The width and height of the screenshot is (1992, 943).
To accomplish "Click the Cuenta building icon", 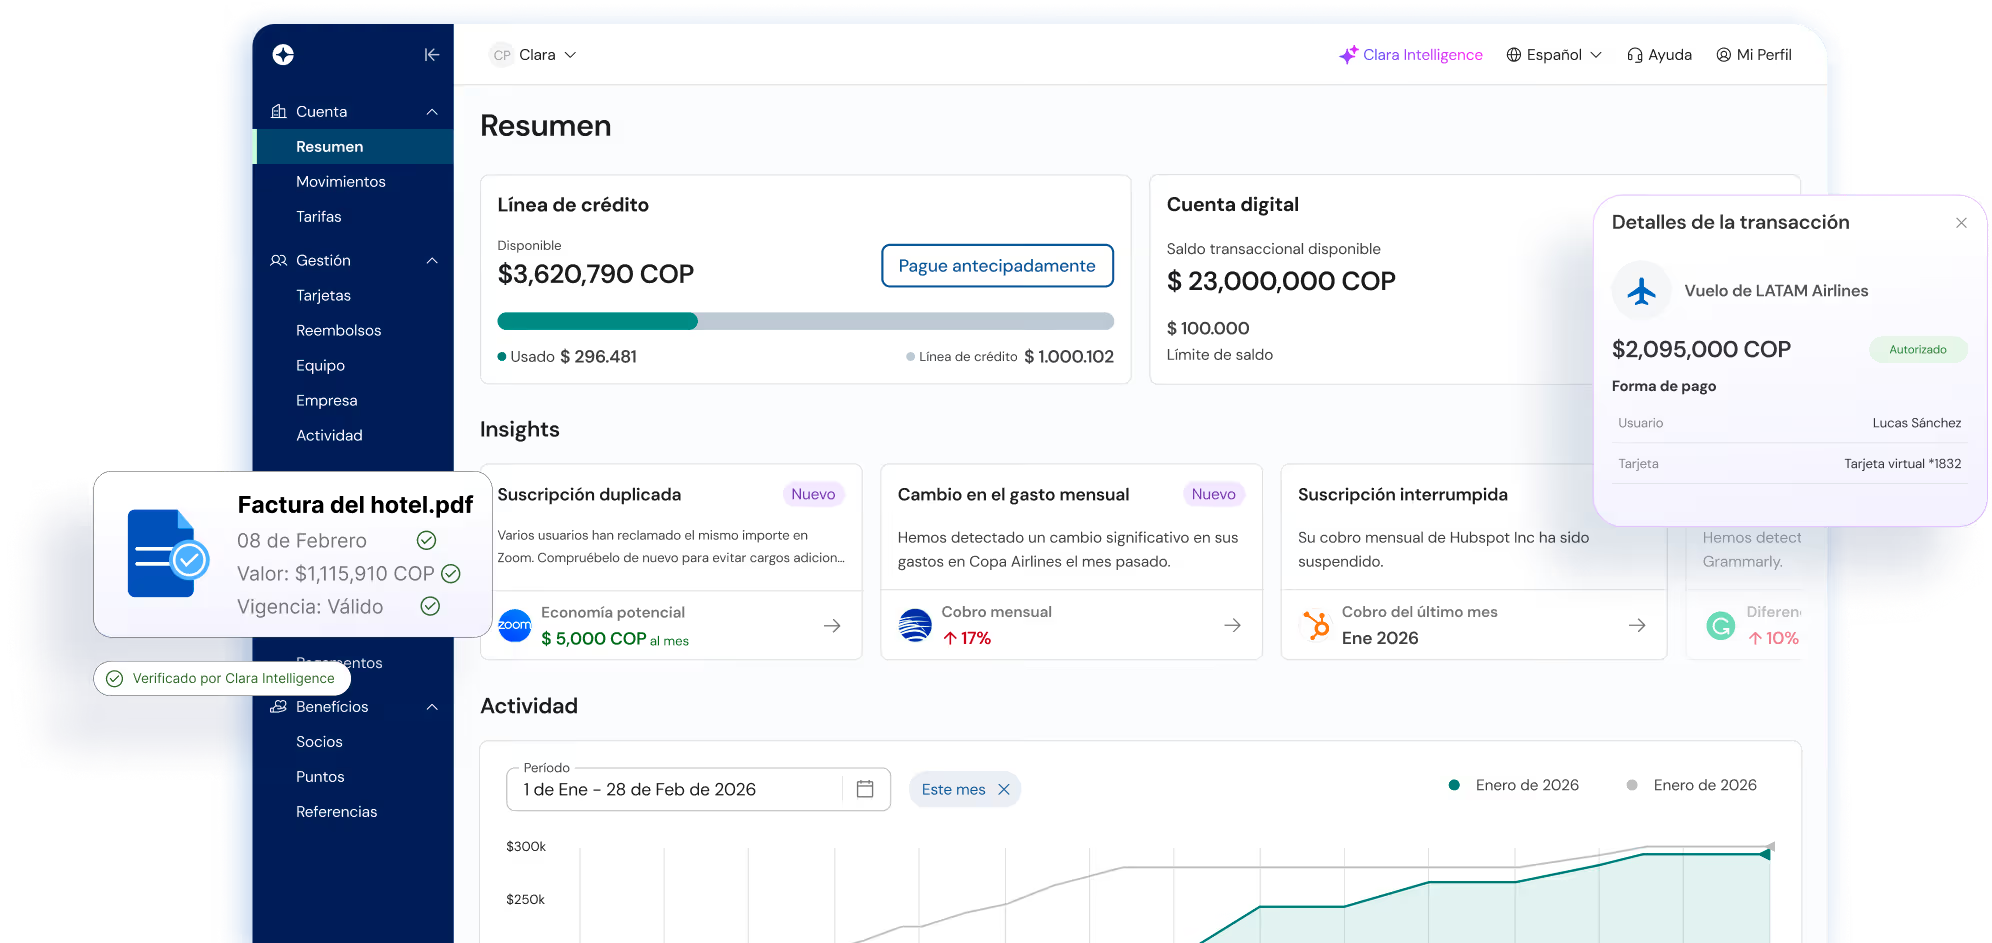I will tap(279, 111).
